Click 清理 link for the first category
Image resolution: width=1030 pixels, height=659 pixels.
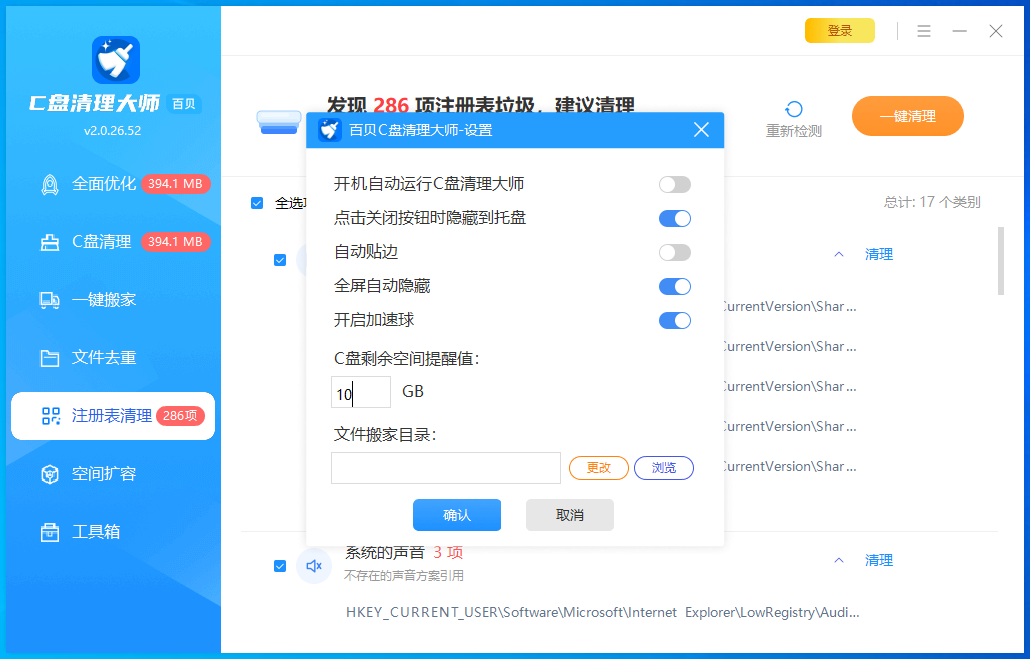(879, 254)
